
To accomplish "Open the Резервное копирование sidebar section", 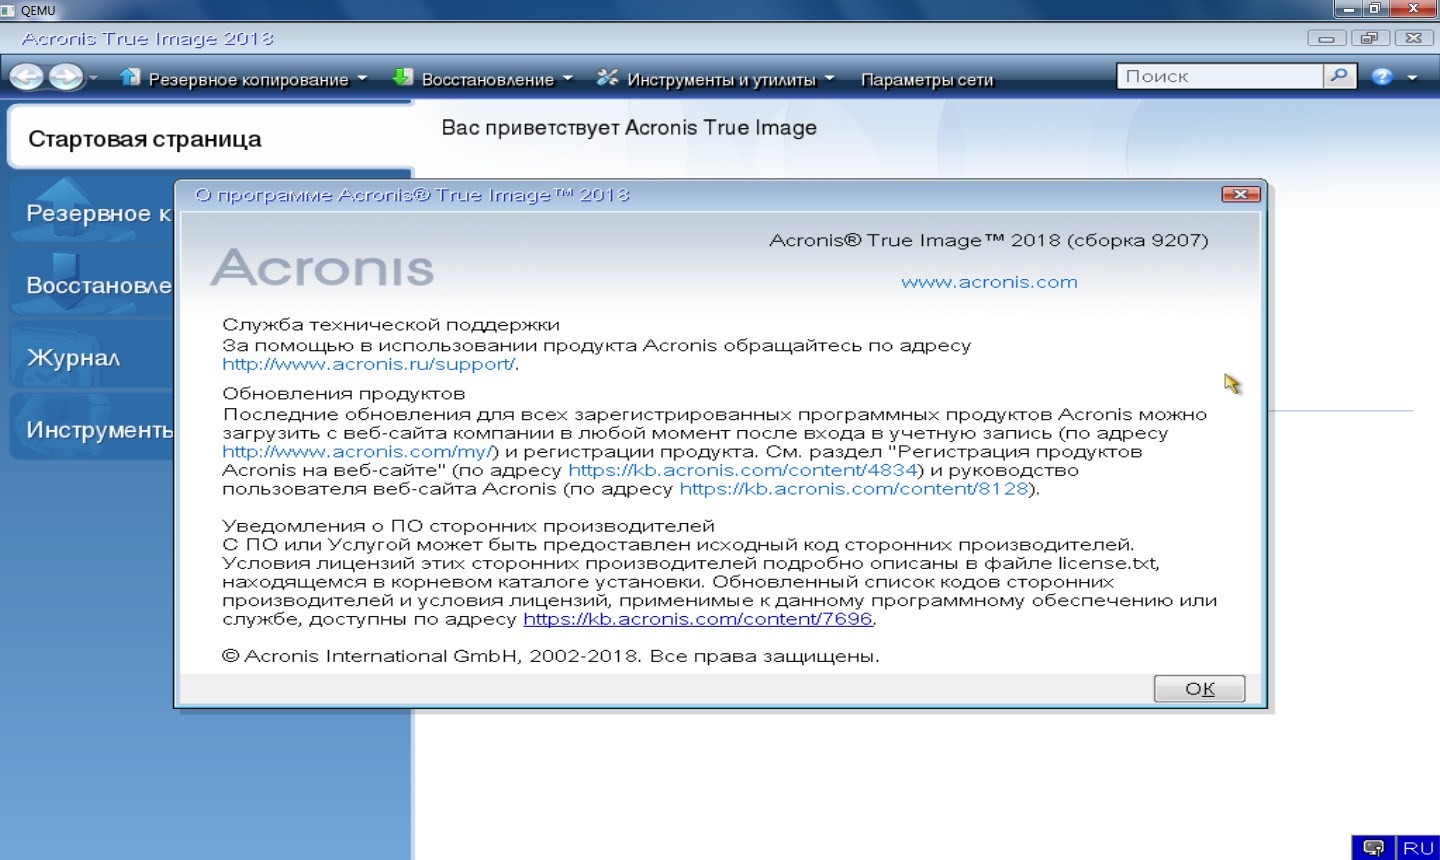I will (x=92, y=213).
